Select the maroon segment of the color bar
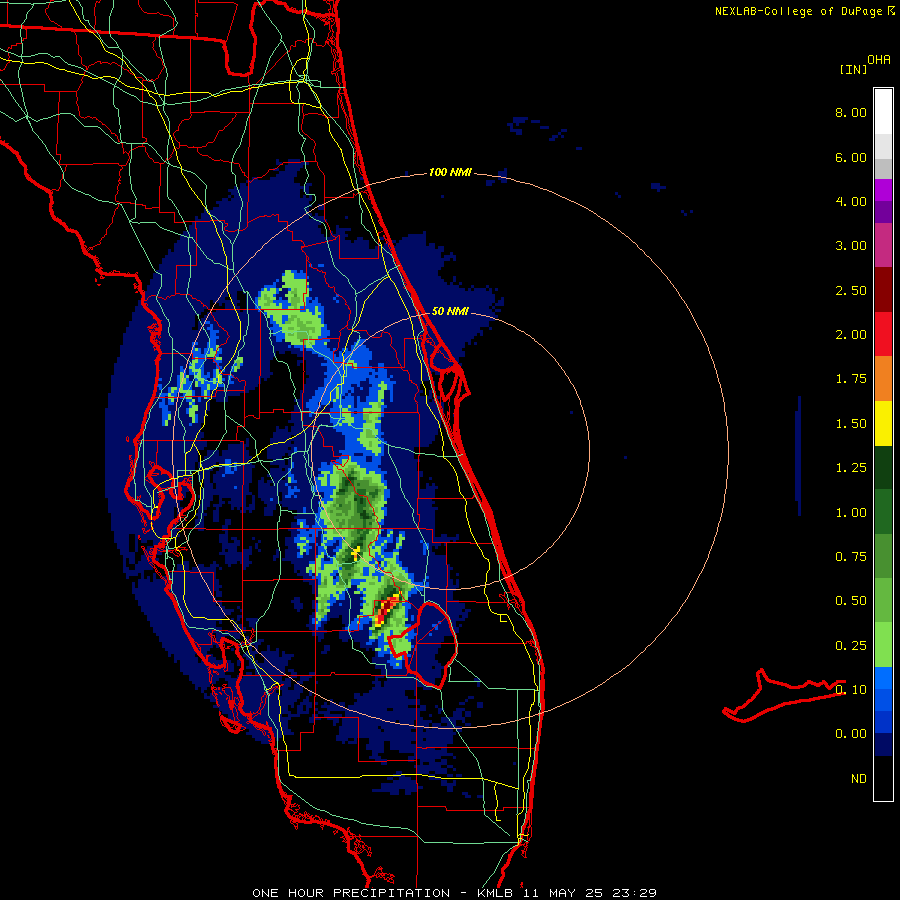The image size is (900, 900). [883, 290]
